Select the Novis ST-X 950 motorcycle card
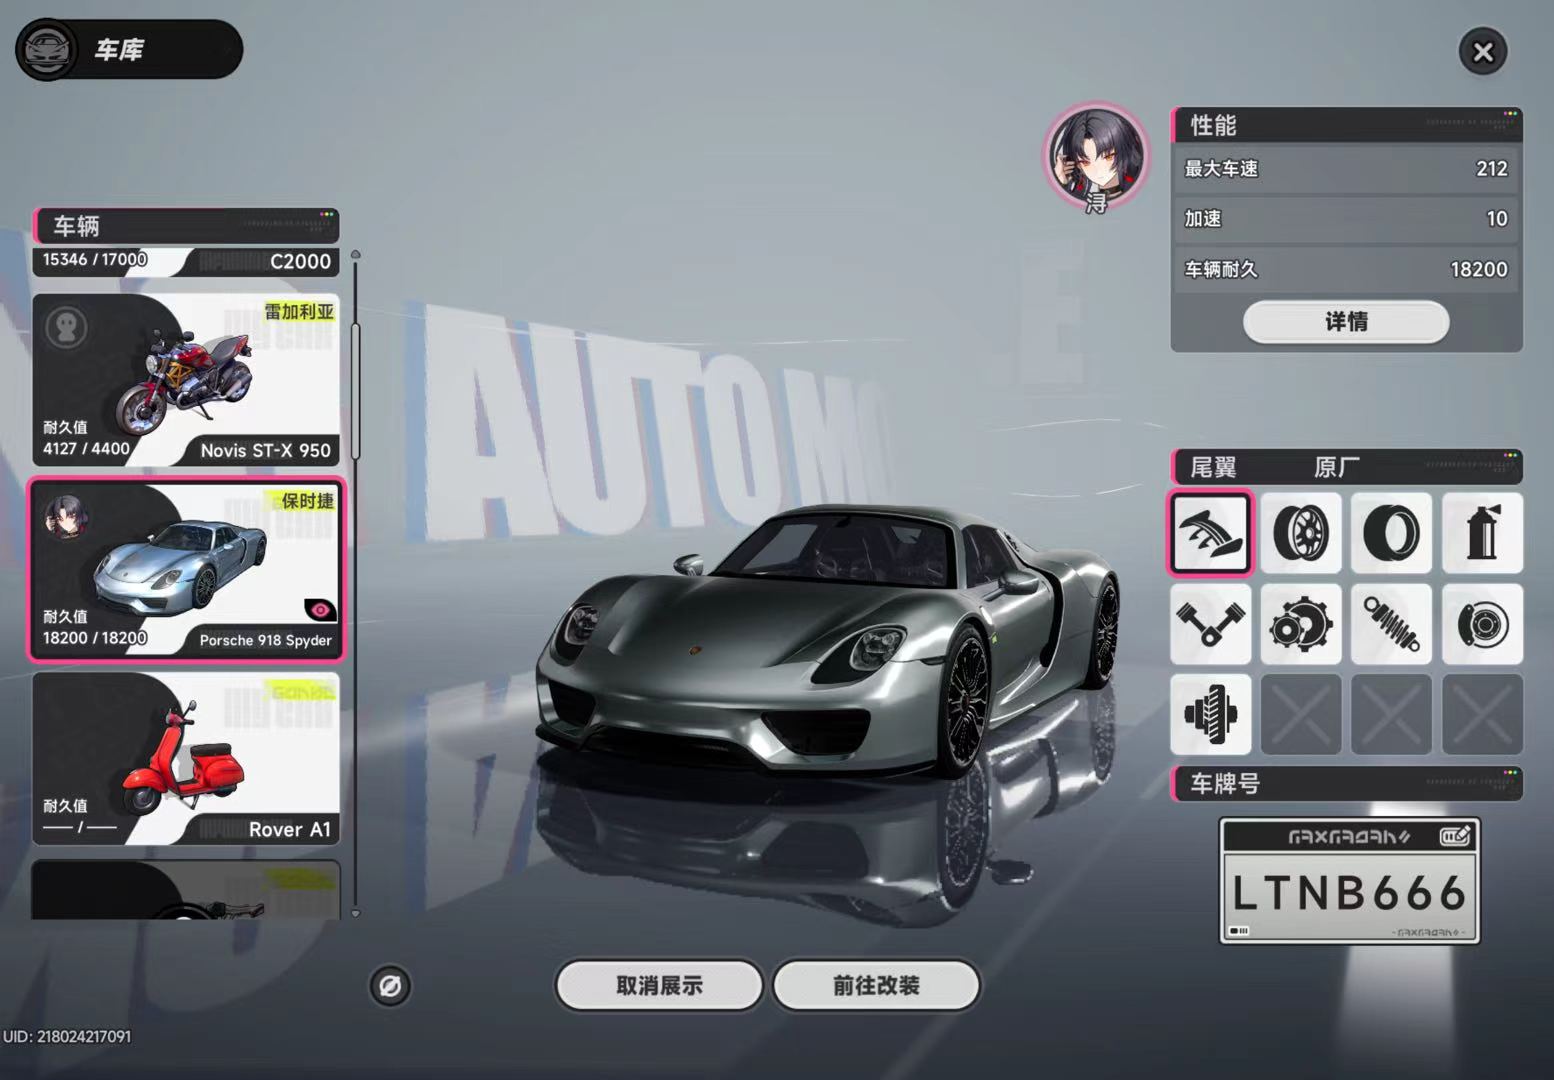The image size is (1554, 1080). 186,380
